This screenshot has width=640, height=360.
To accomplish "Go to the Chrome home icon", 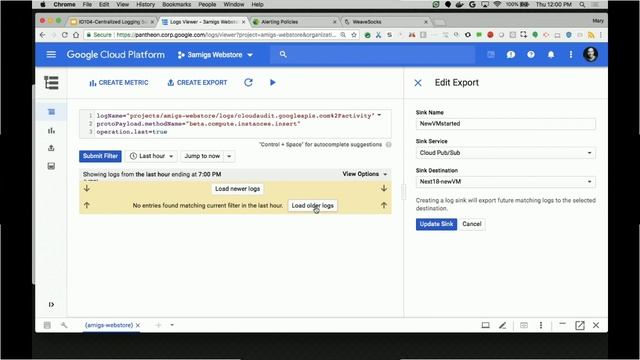I will click(x=76, y=35).
